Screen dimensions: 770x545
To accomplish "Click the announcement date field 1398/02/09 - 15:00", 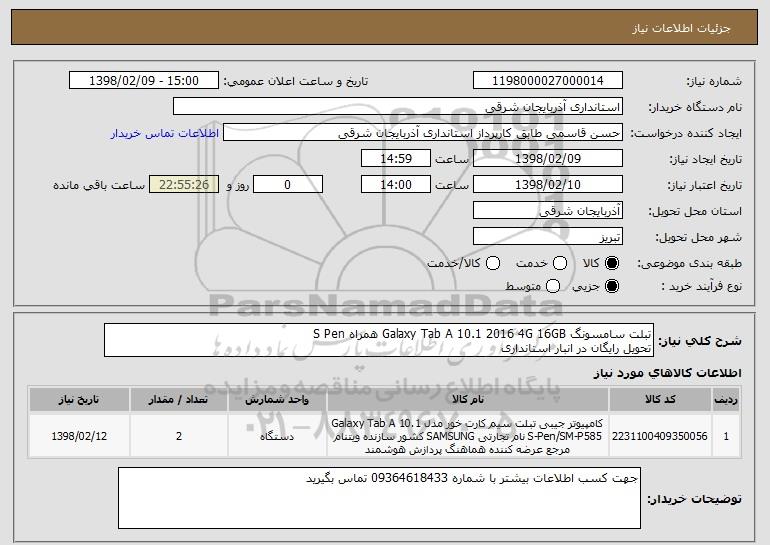I will coord(144,81).
